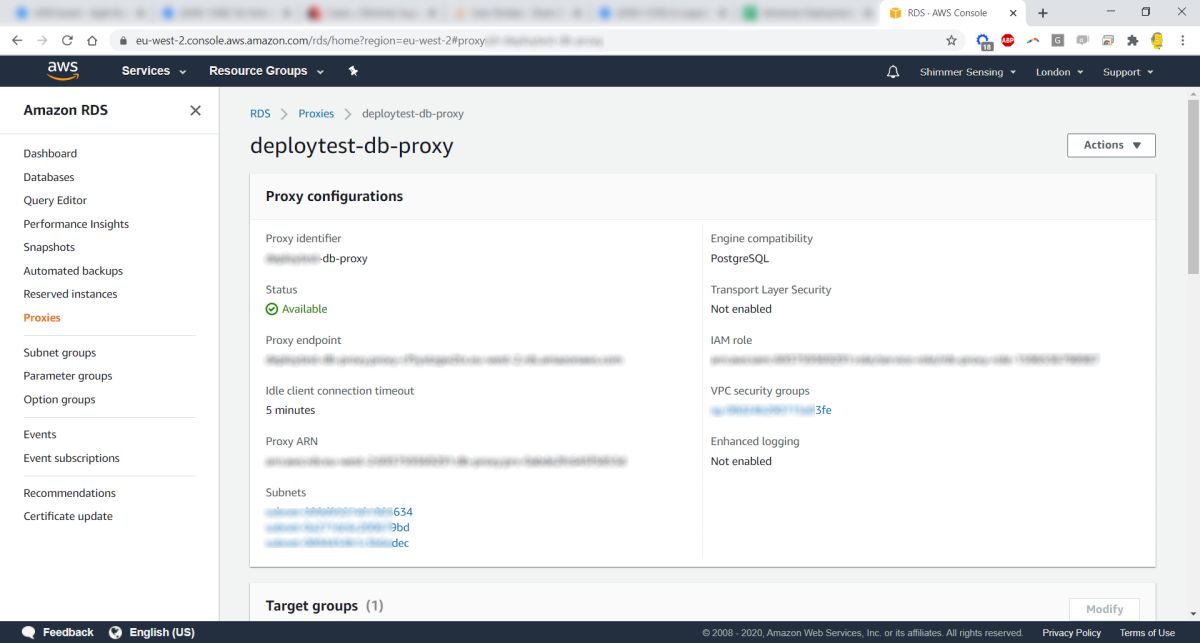View Events in sidebar

pyautogui.click(x=40, y=435)
